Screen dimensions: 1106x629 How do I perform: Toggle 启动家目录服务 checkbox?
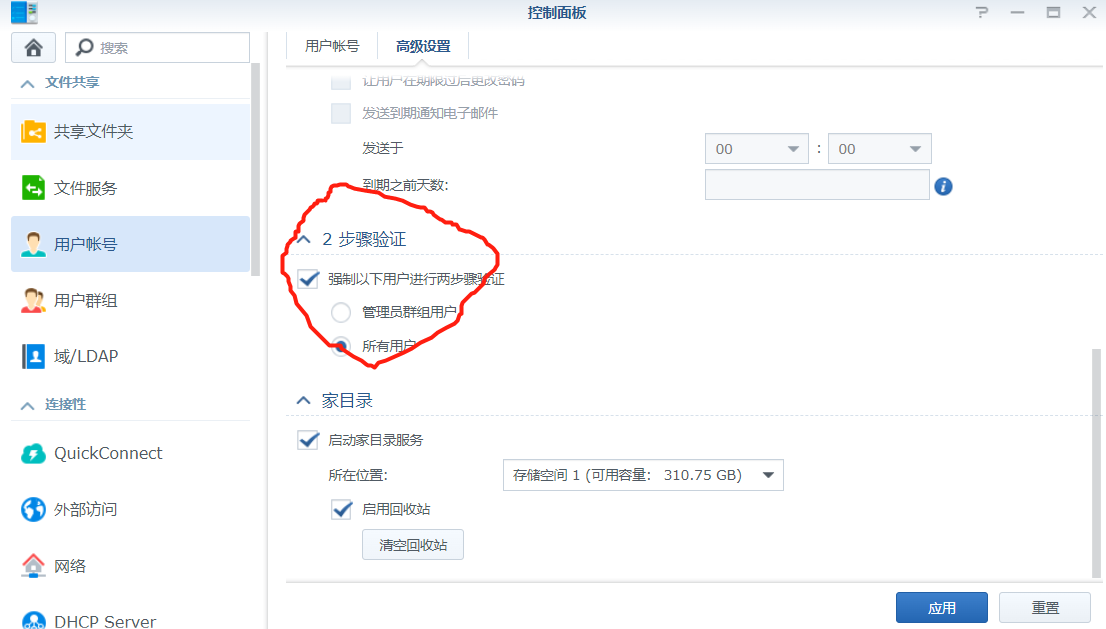(309, 440)
